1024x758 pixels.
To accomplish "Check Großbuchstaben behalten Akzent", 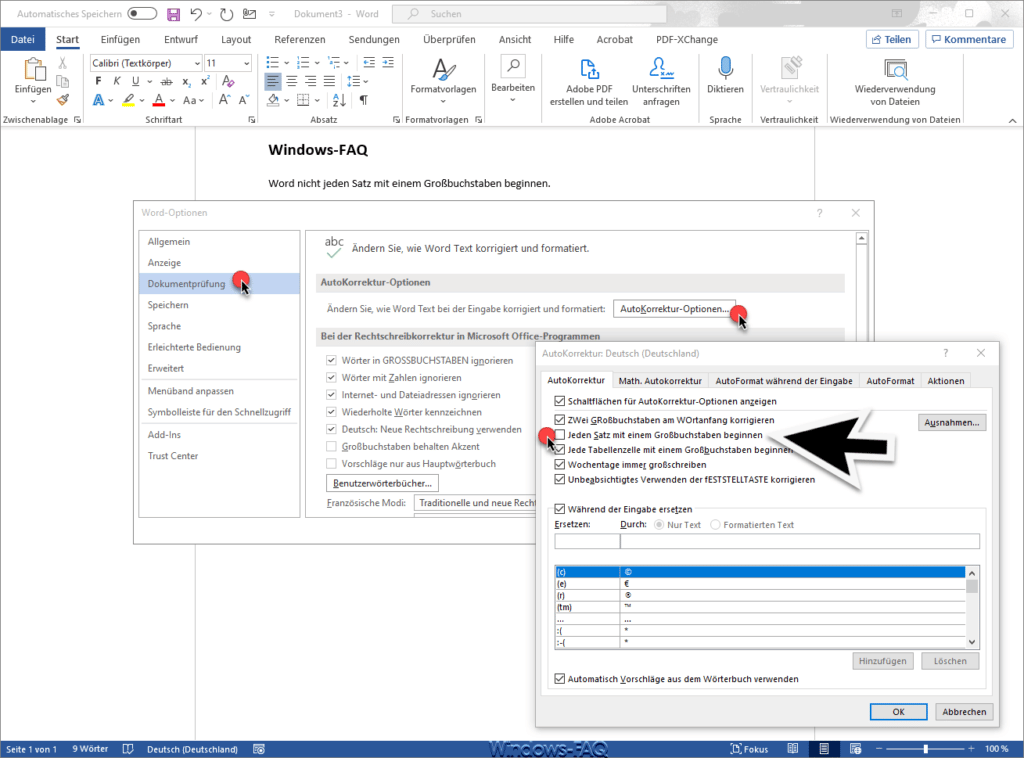I will pos(331,447).
